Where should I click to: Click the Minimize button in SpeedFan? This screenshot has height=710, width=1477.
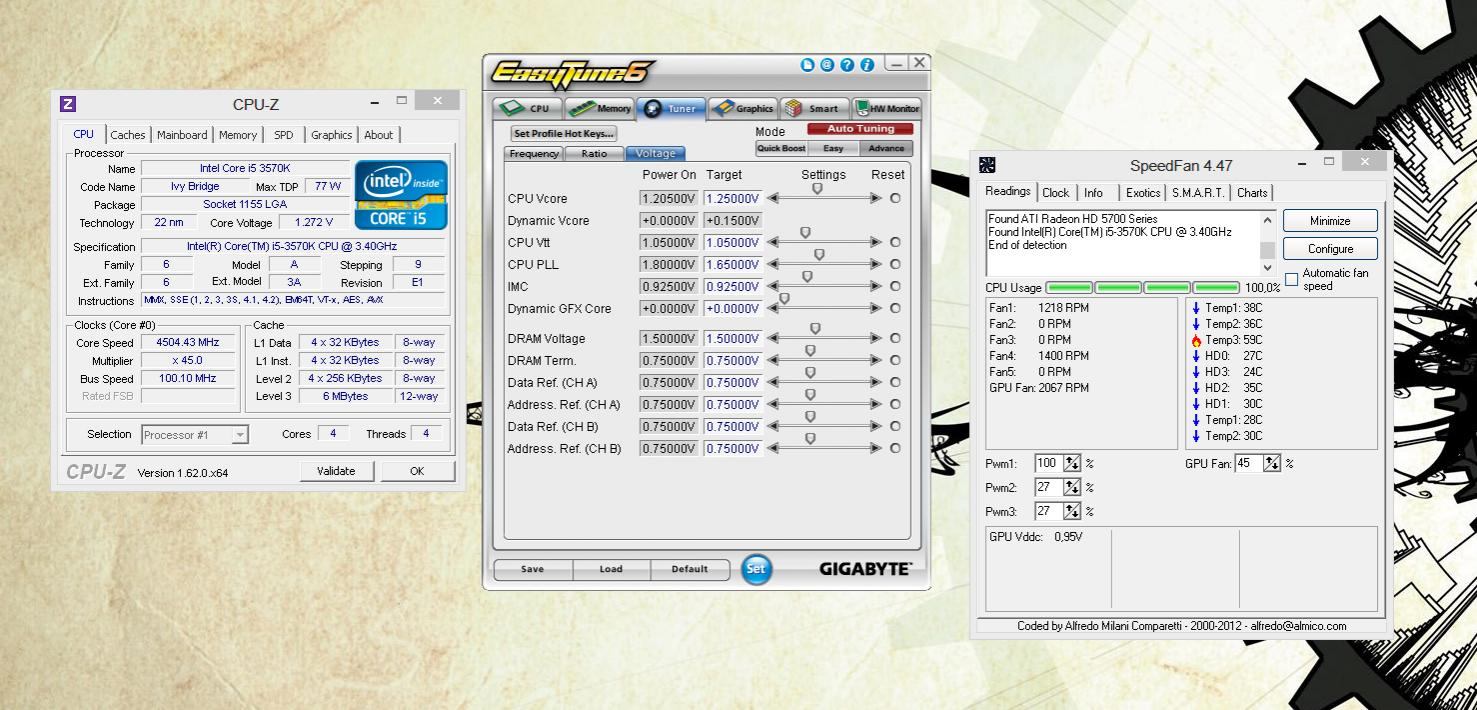(1330, 221)
